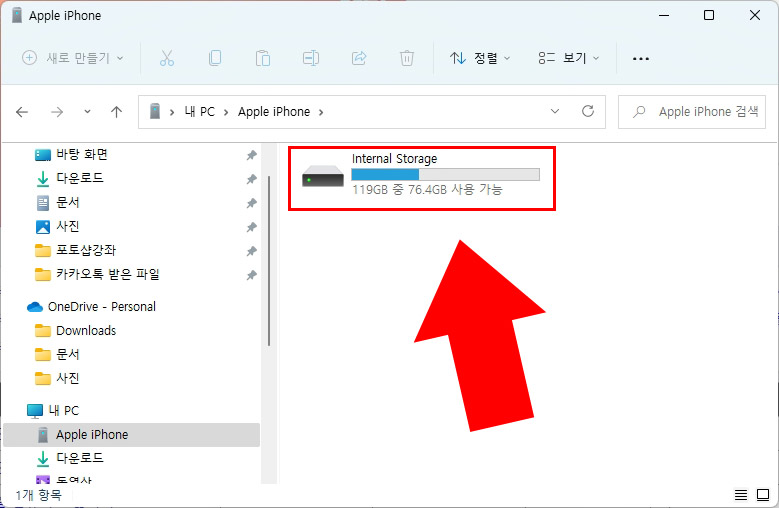Open 문서 folder under OneDrive
The width and height of the screenshot is (779, 508).
(58, 355)
